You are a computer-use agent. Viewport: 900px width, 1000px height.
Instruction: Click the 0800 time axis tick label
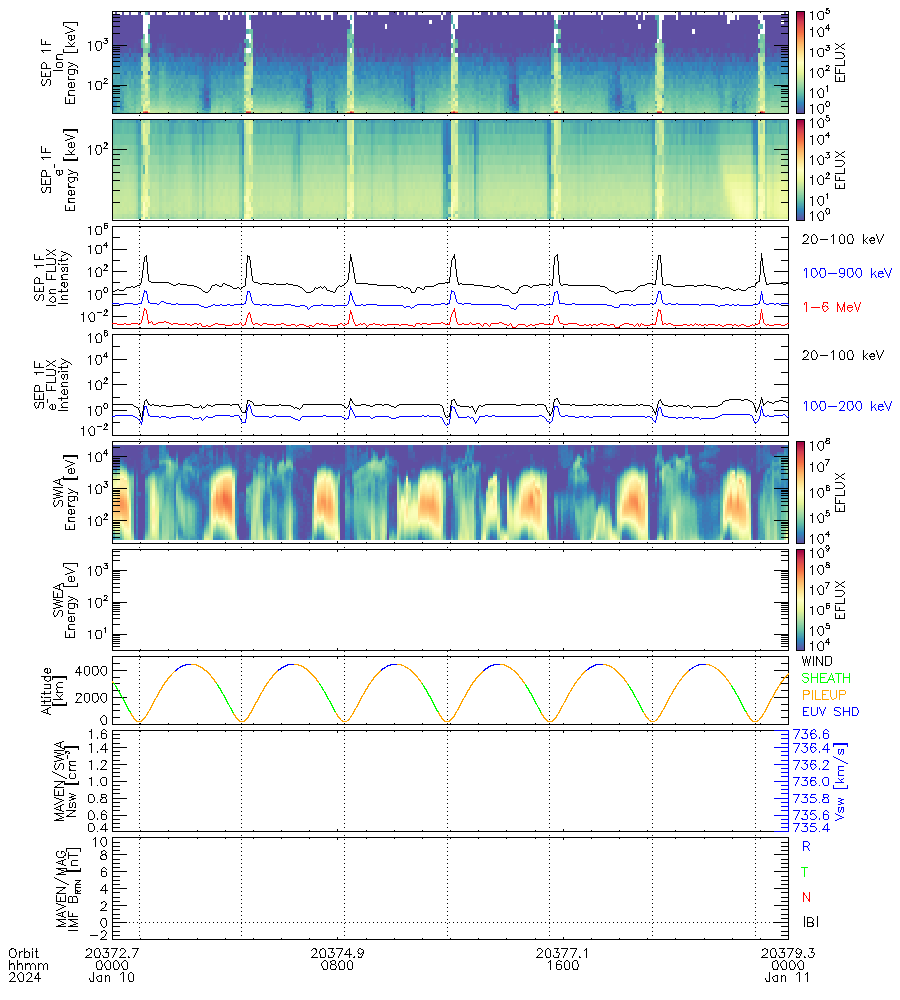pyautogui.click(x=336, y=966)
